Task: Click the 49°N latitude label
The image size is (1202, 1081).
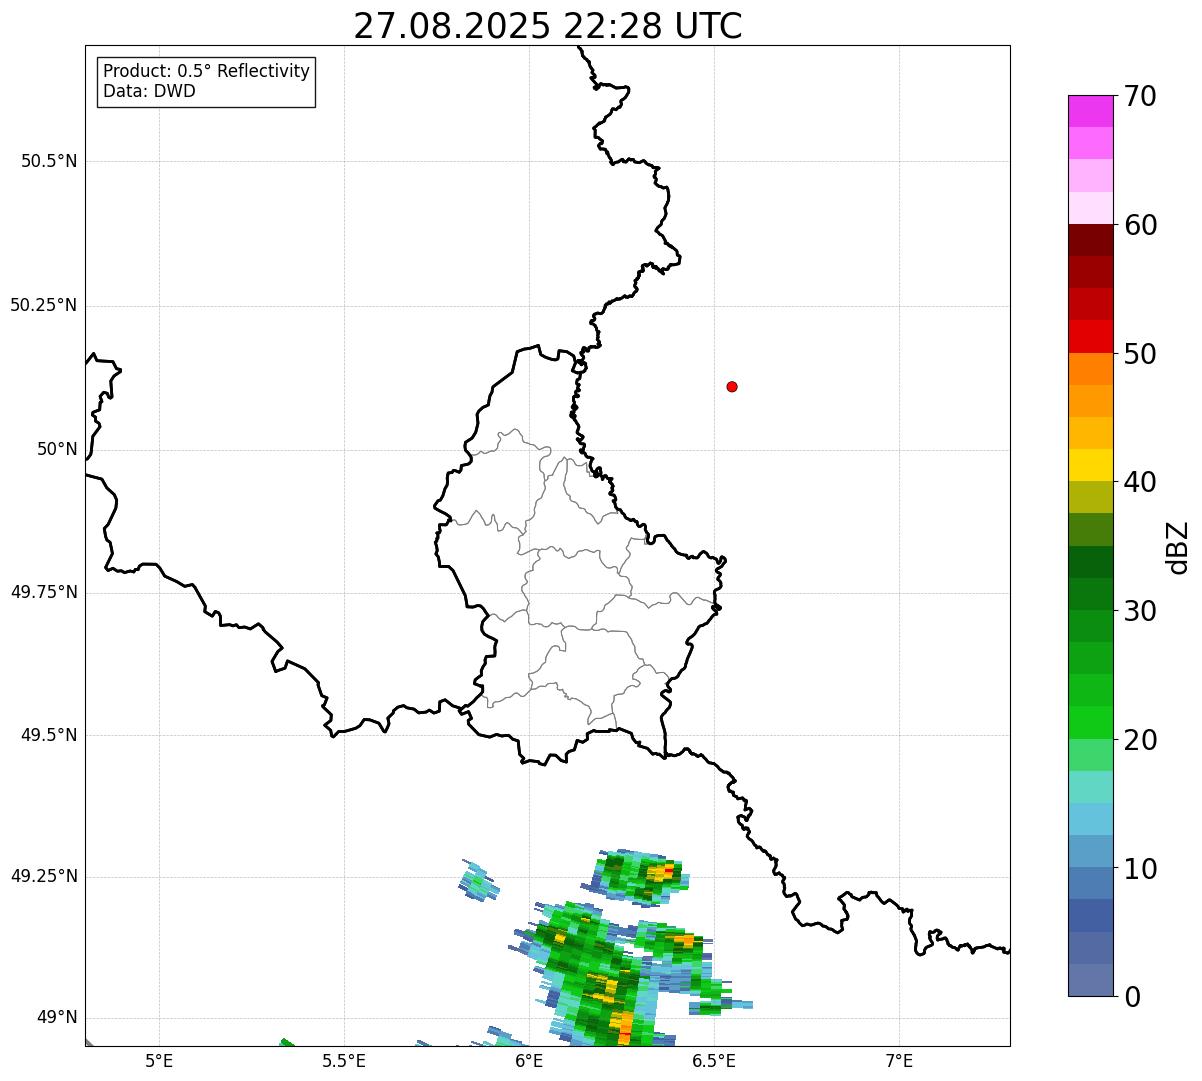Action: [57, 1017]
